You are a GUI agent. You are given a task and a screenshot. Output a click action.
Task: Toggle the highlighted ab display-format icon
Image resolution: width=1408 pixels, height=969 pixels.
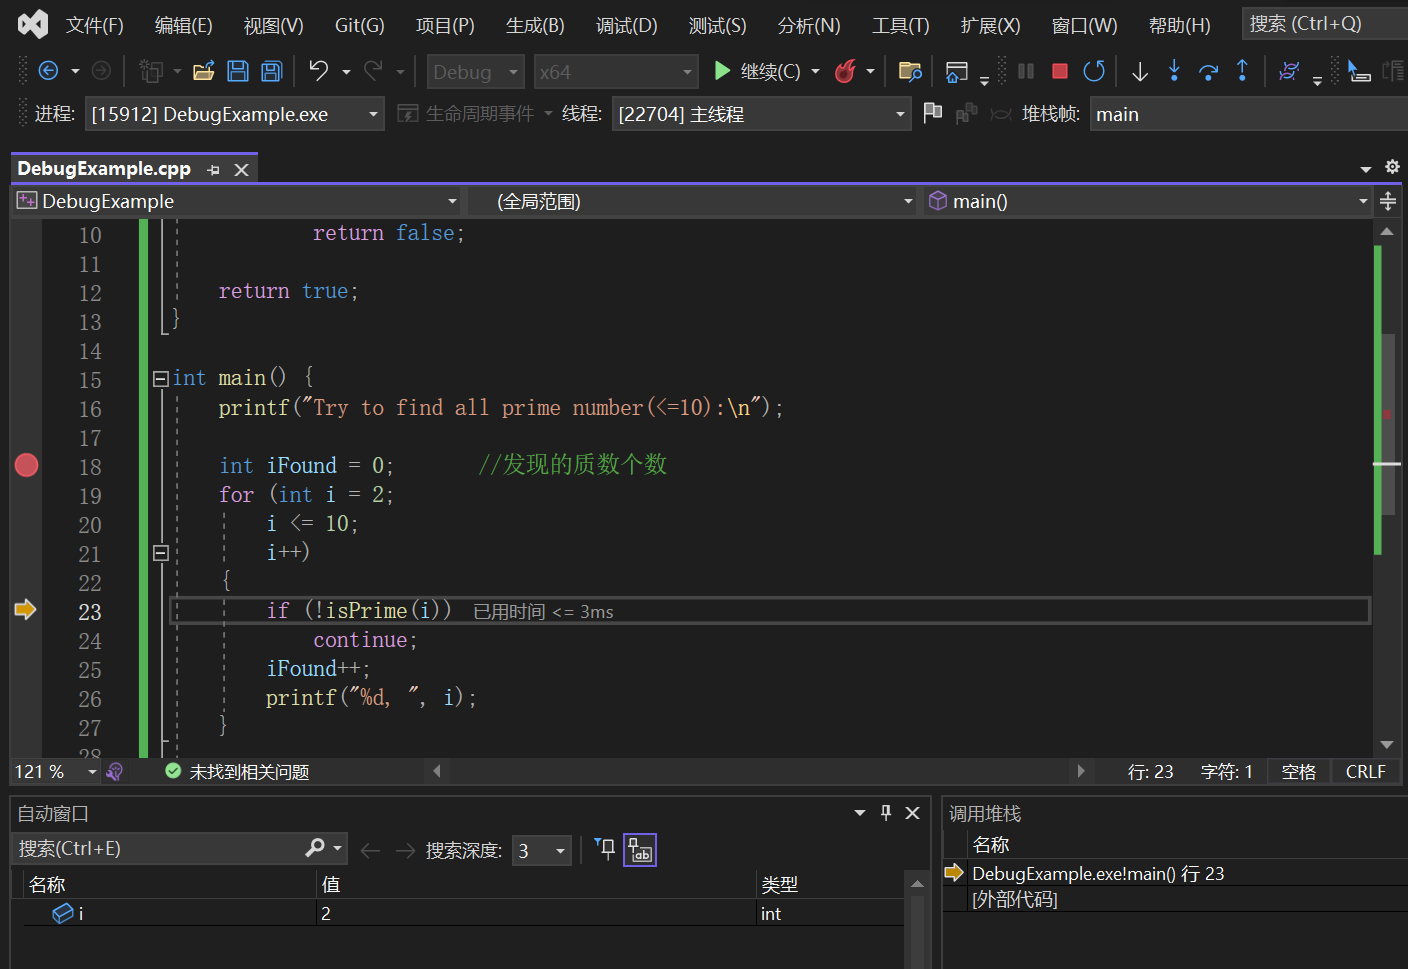[640, 850]
